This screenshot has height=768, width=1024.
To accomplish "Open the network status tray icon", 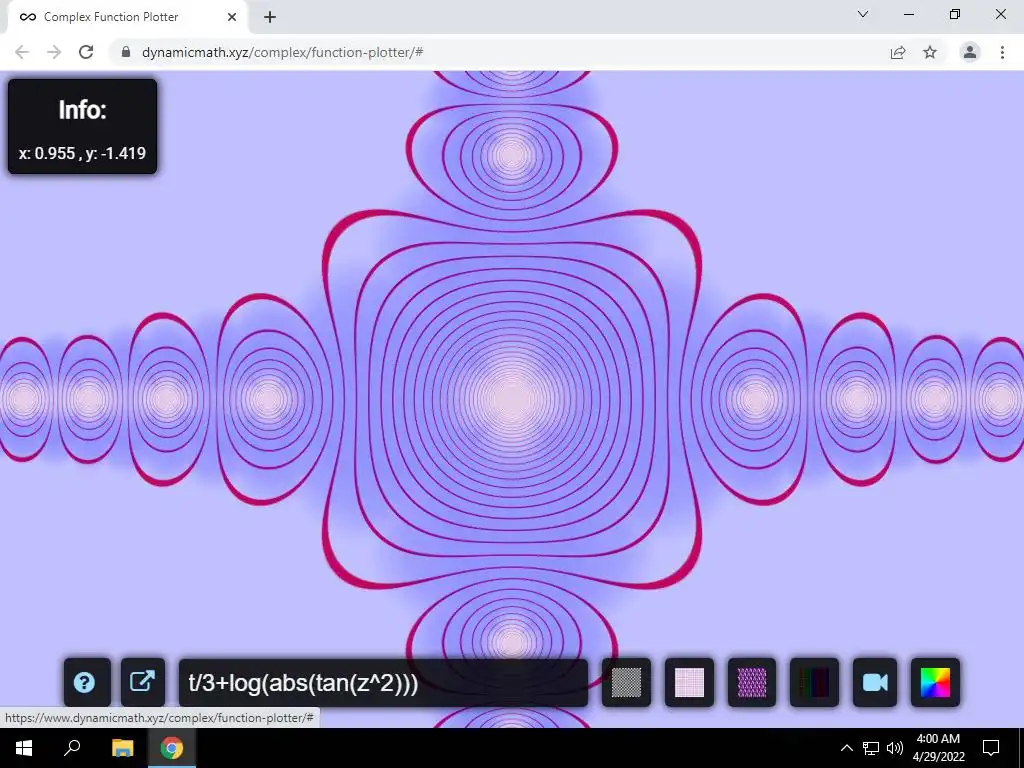I will click(871, 748).
